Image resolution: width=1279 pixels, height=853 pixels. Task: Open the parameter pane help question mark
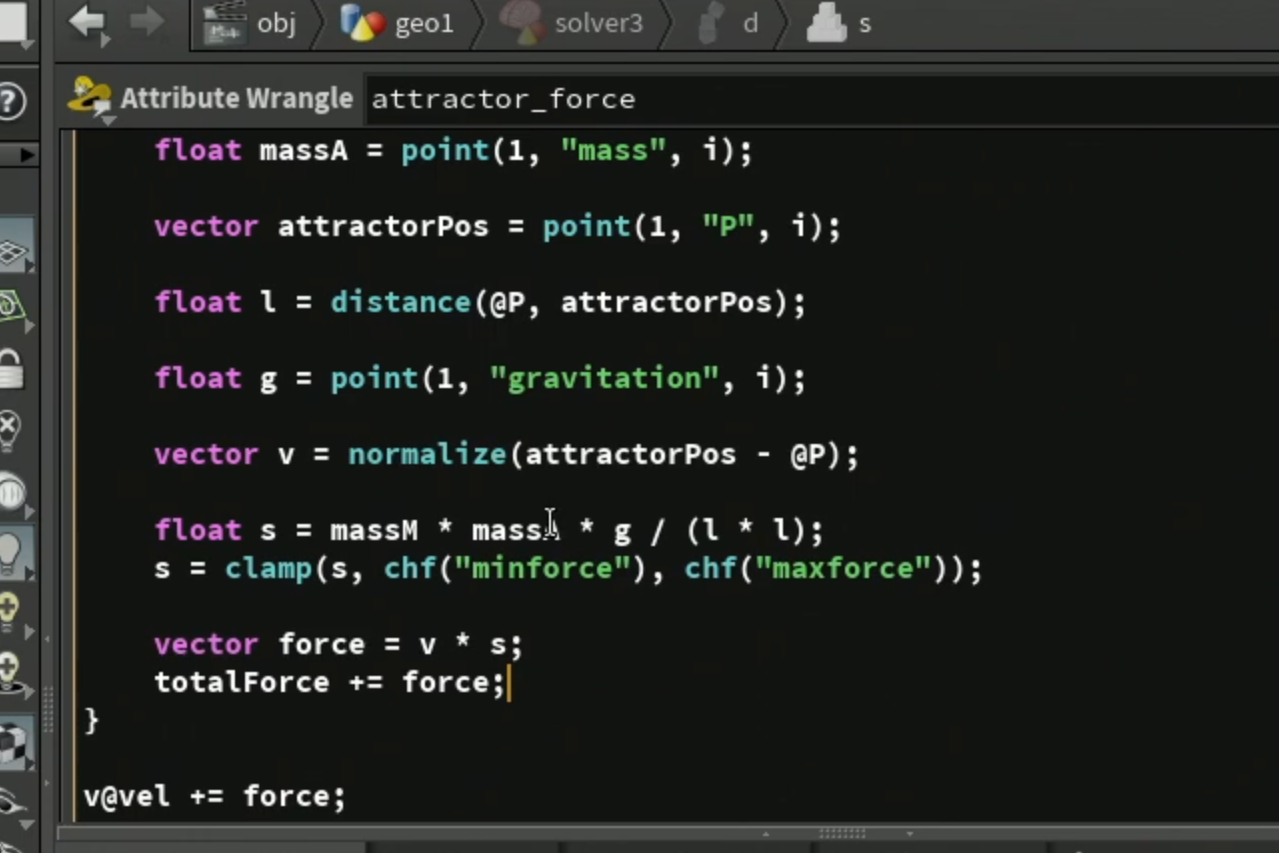[10, 101]
